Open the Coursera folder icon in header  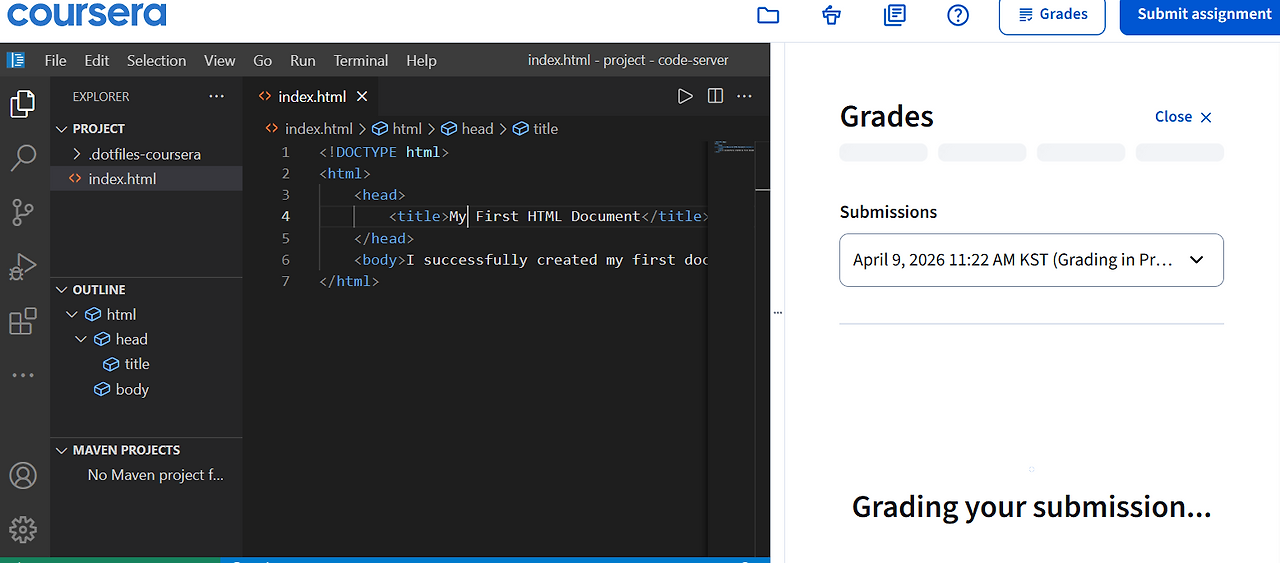[x=768, y=15]
